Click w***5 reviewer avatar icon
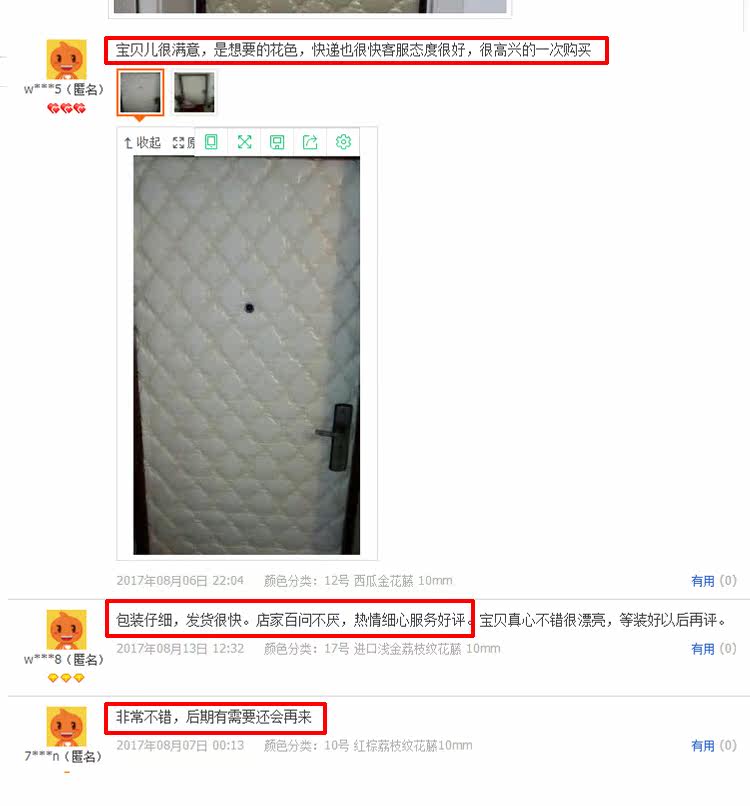Viewport: 750px width, 806px height. 66,60
